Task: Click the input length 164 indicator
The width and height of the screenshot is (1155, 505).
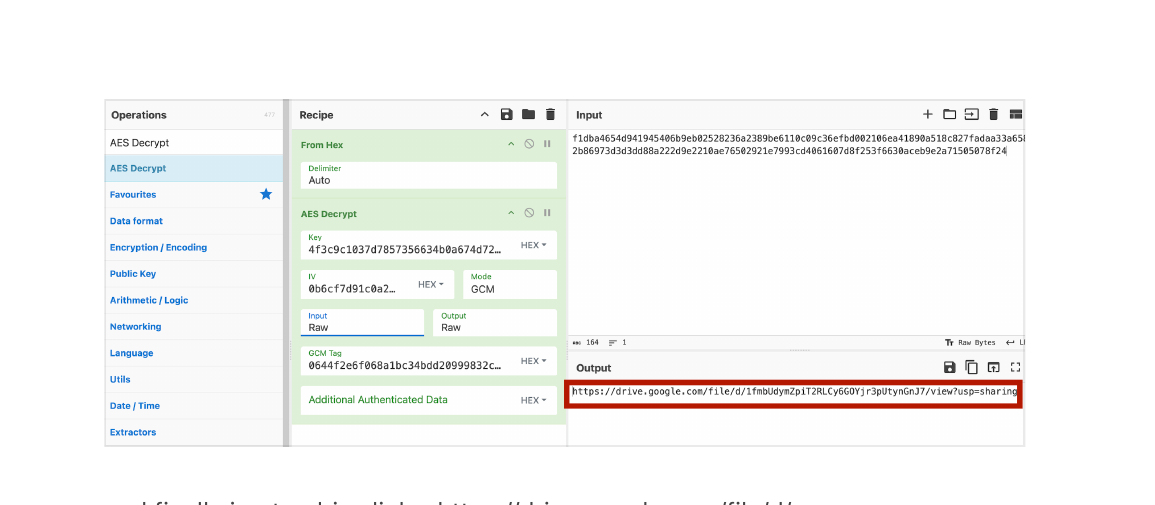Action: [586, 342]
